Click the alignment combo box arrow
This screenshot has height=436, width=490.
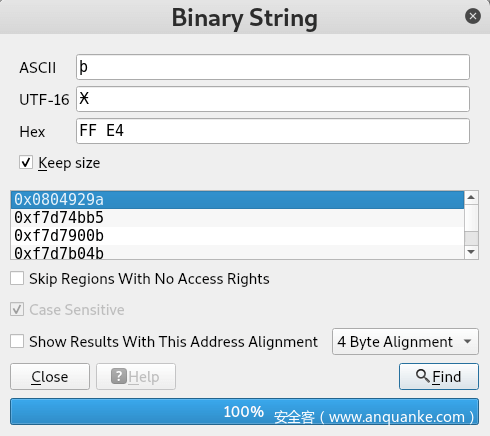tap(468, 342)
